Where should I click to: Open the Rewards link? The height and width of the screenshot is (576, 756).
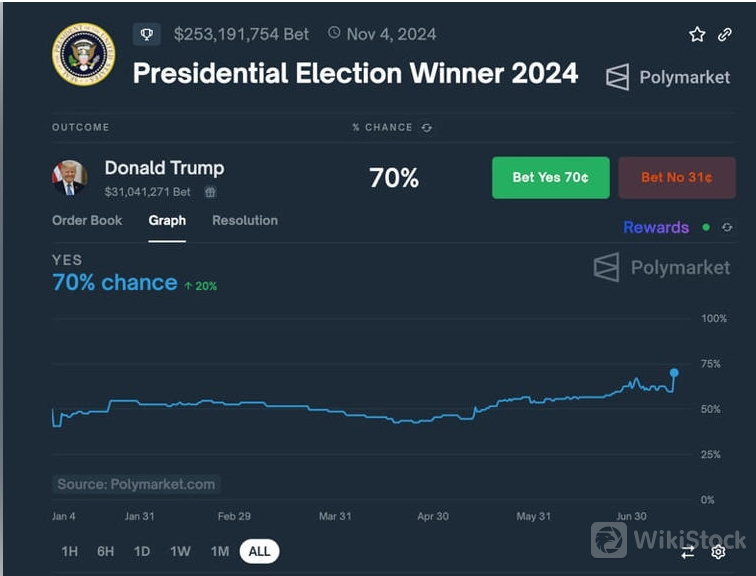[655, 228]
